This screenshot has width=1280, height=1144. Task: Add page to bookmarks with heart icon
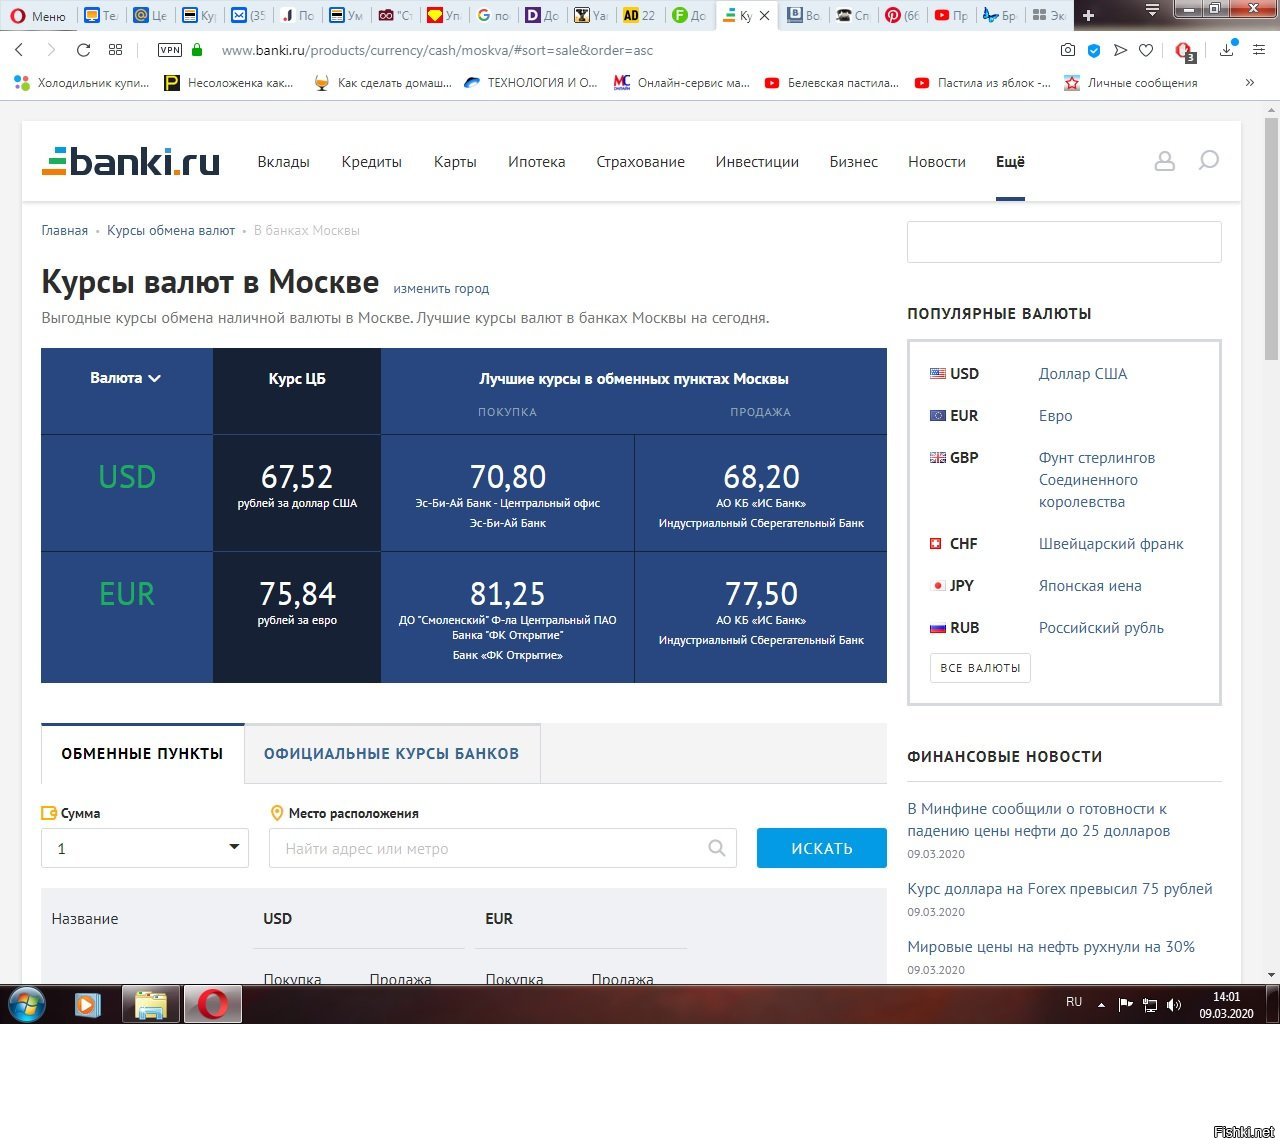[1146, 50]
